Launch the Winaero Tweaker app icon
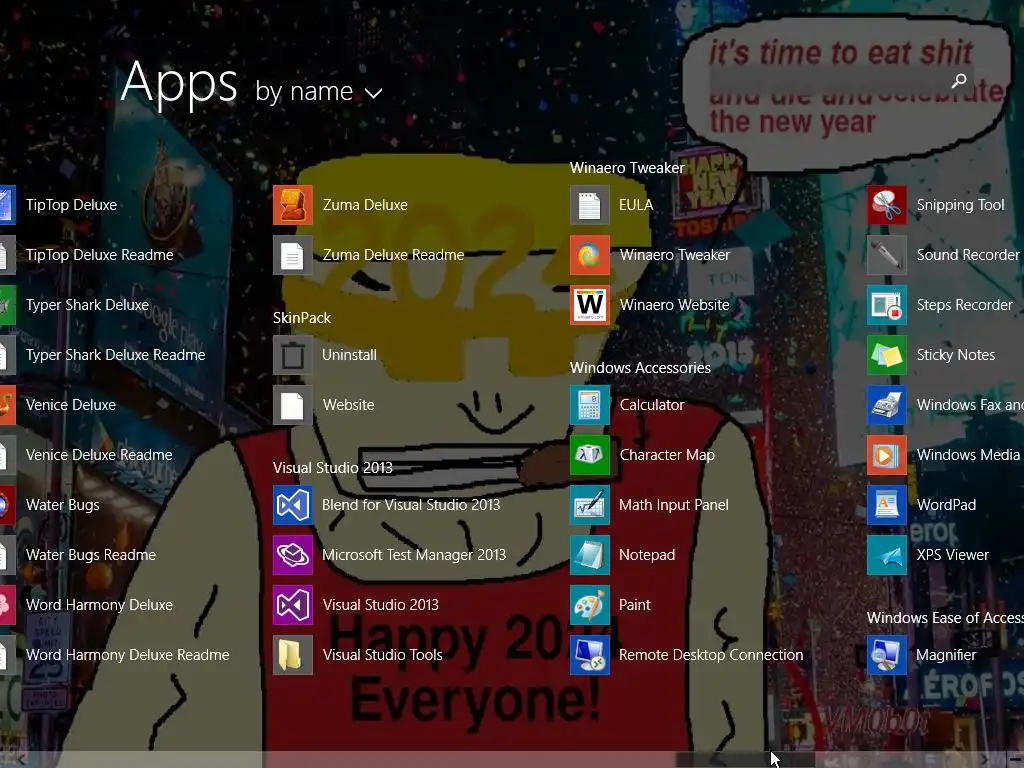This screenshot has height=768, width=1024. pyautogui.click(x=590, y=255)
